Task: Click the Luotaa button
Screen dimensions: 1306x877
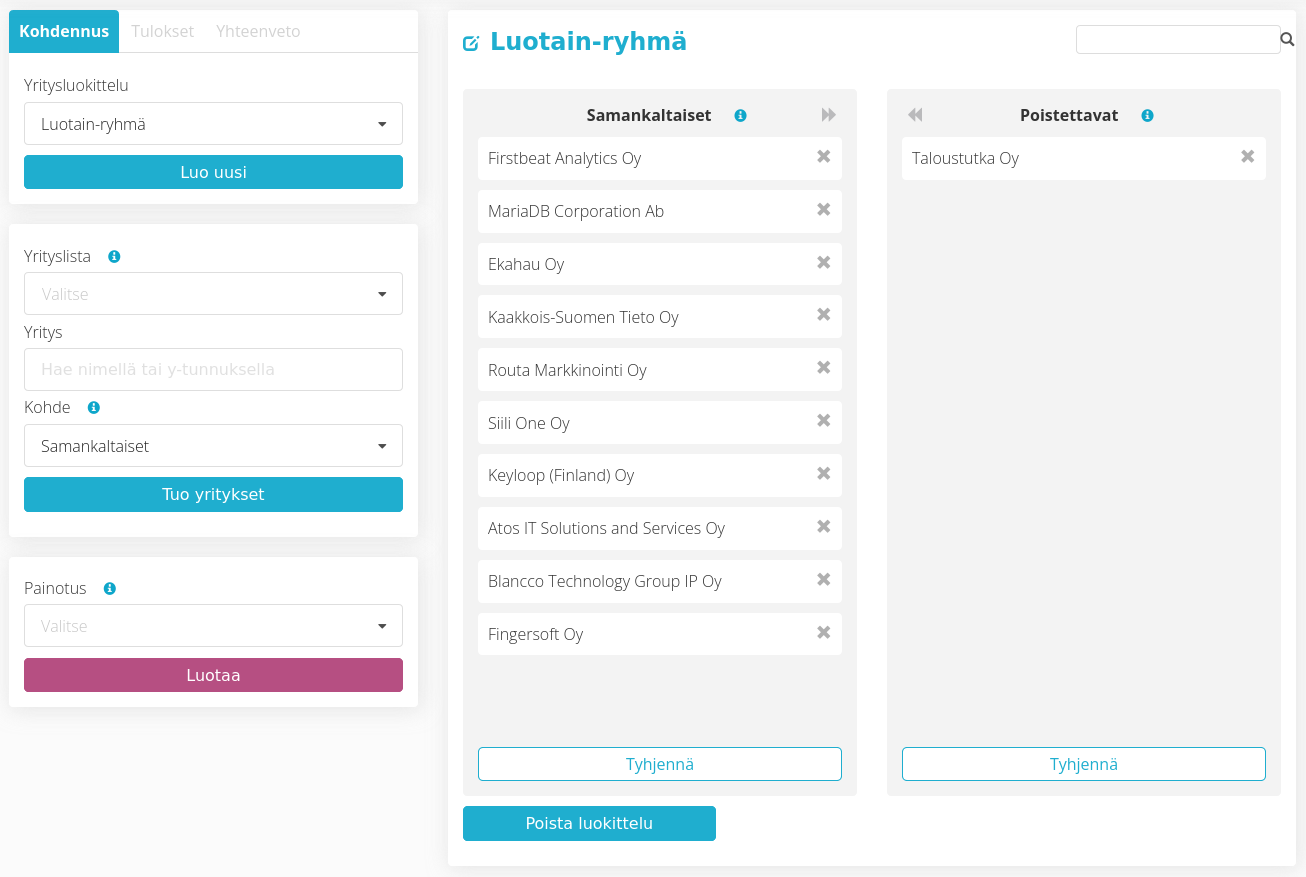Action: click(x=213, y=675)
